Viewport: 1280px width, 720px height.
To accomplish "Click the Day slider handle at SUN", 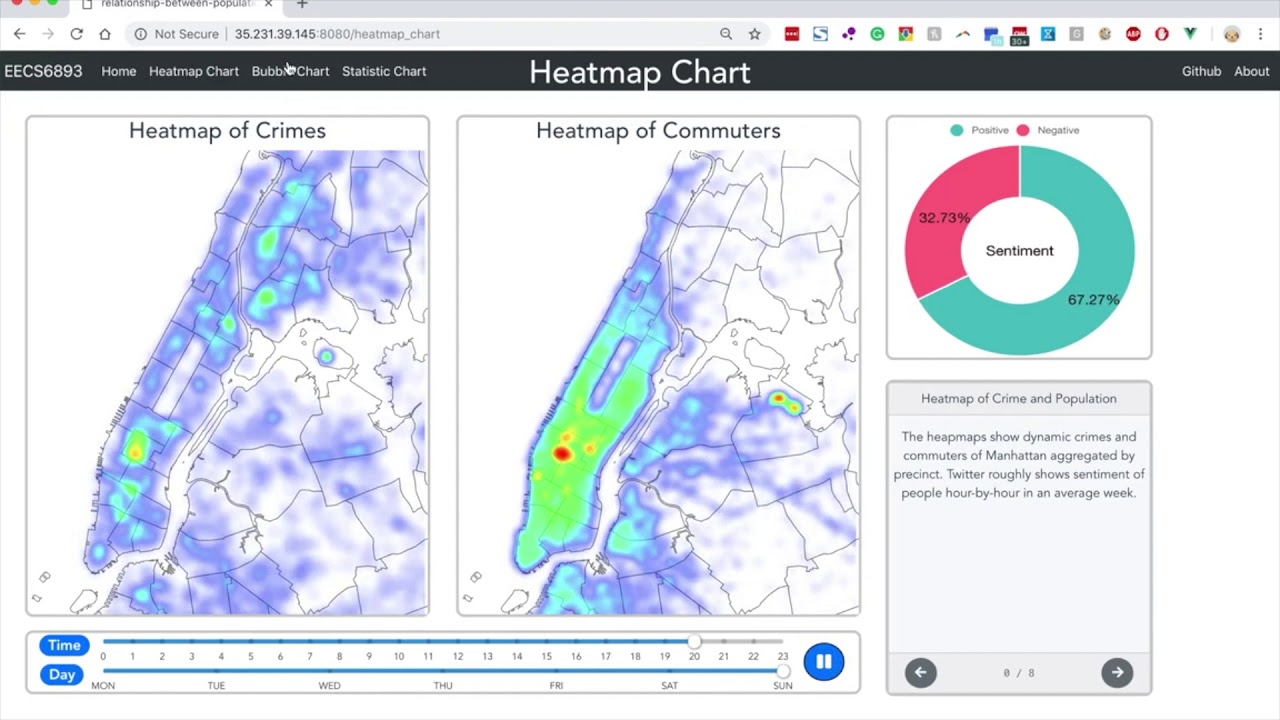I will (x=783, y=671).
